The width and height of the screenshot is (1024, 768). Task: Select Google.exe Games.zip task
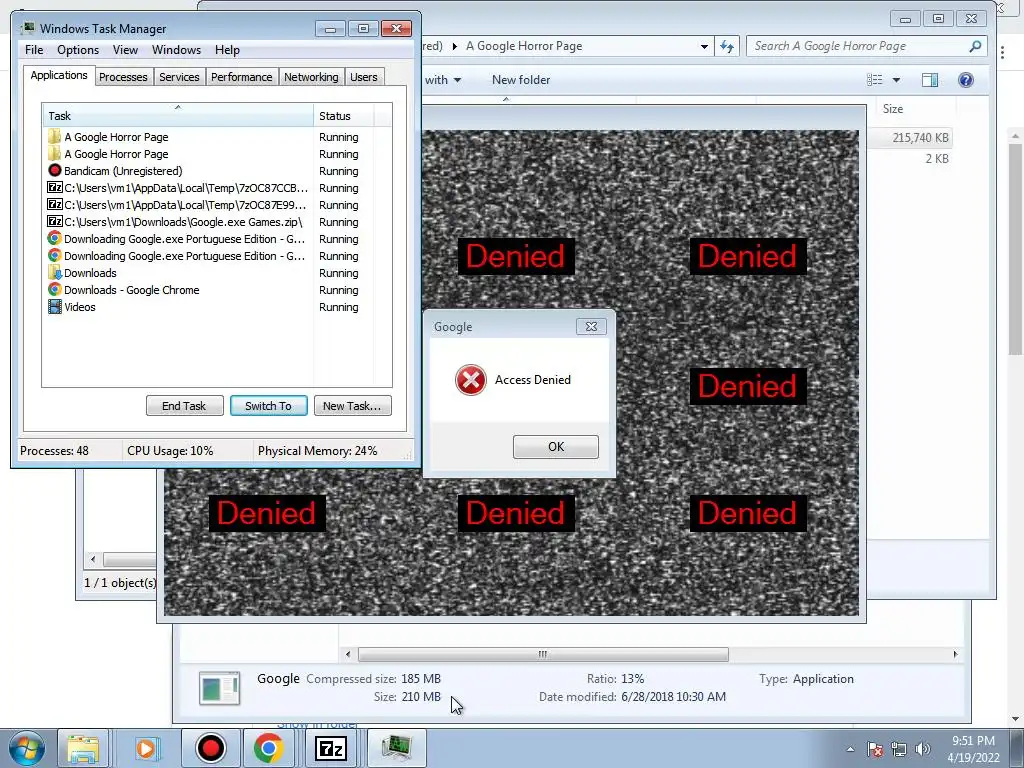217,222
